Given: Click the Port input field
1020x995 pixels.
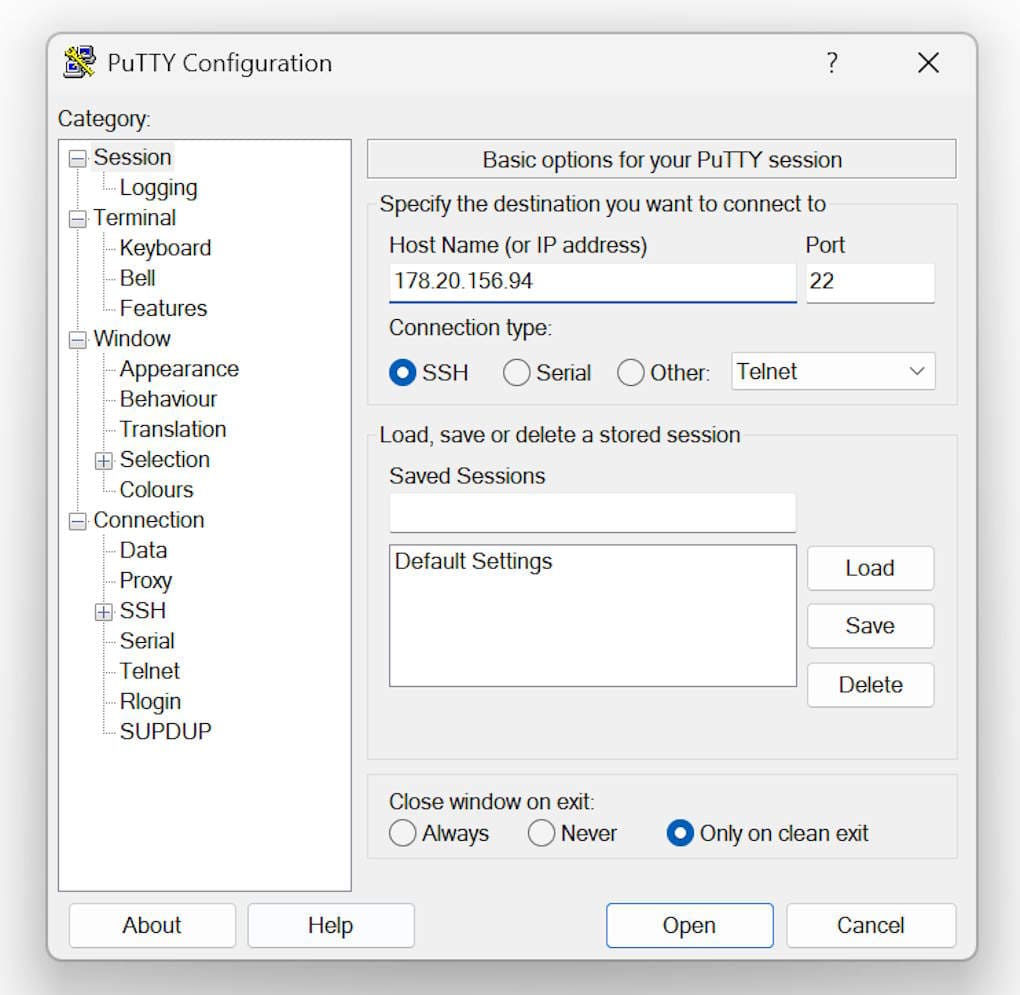Looking at the screenshot, I should 870,282.
